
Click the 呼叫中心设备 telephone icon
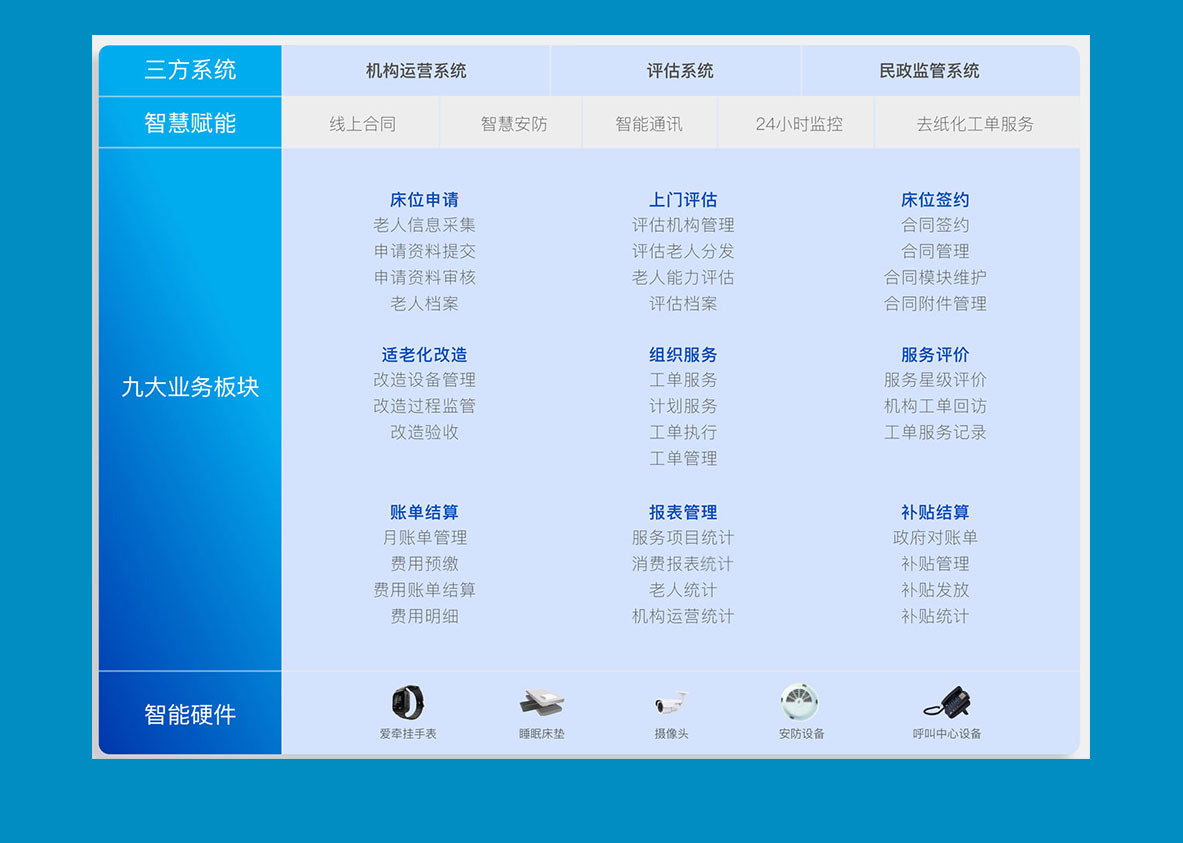point(947,703)
